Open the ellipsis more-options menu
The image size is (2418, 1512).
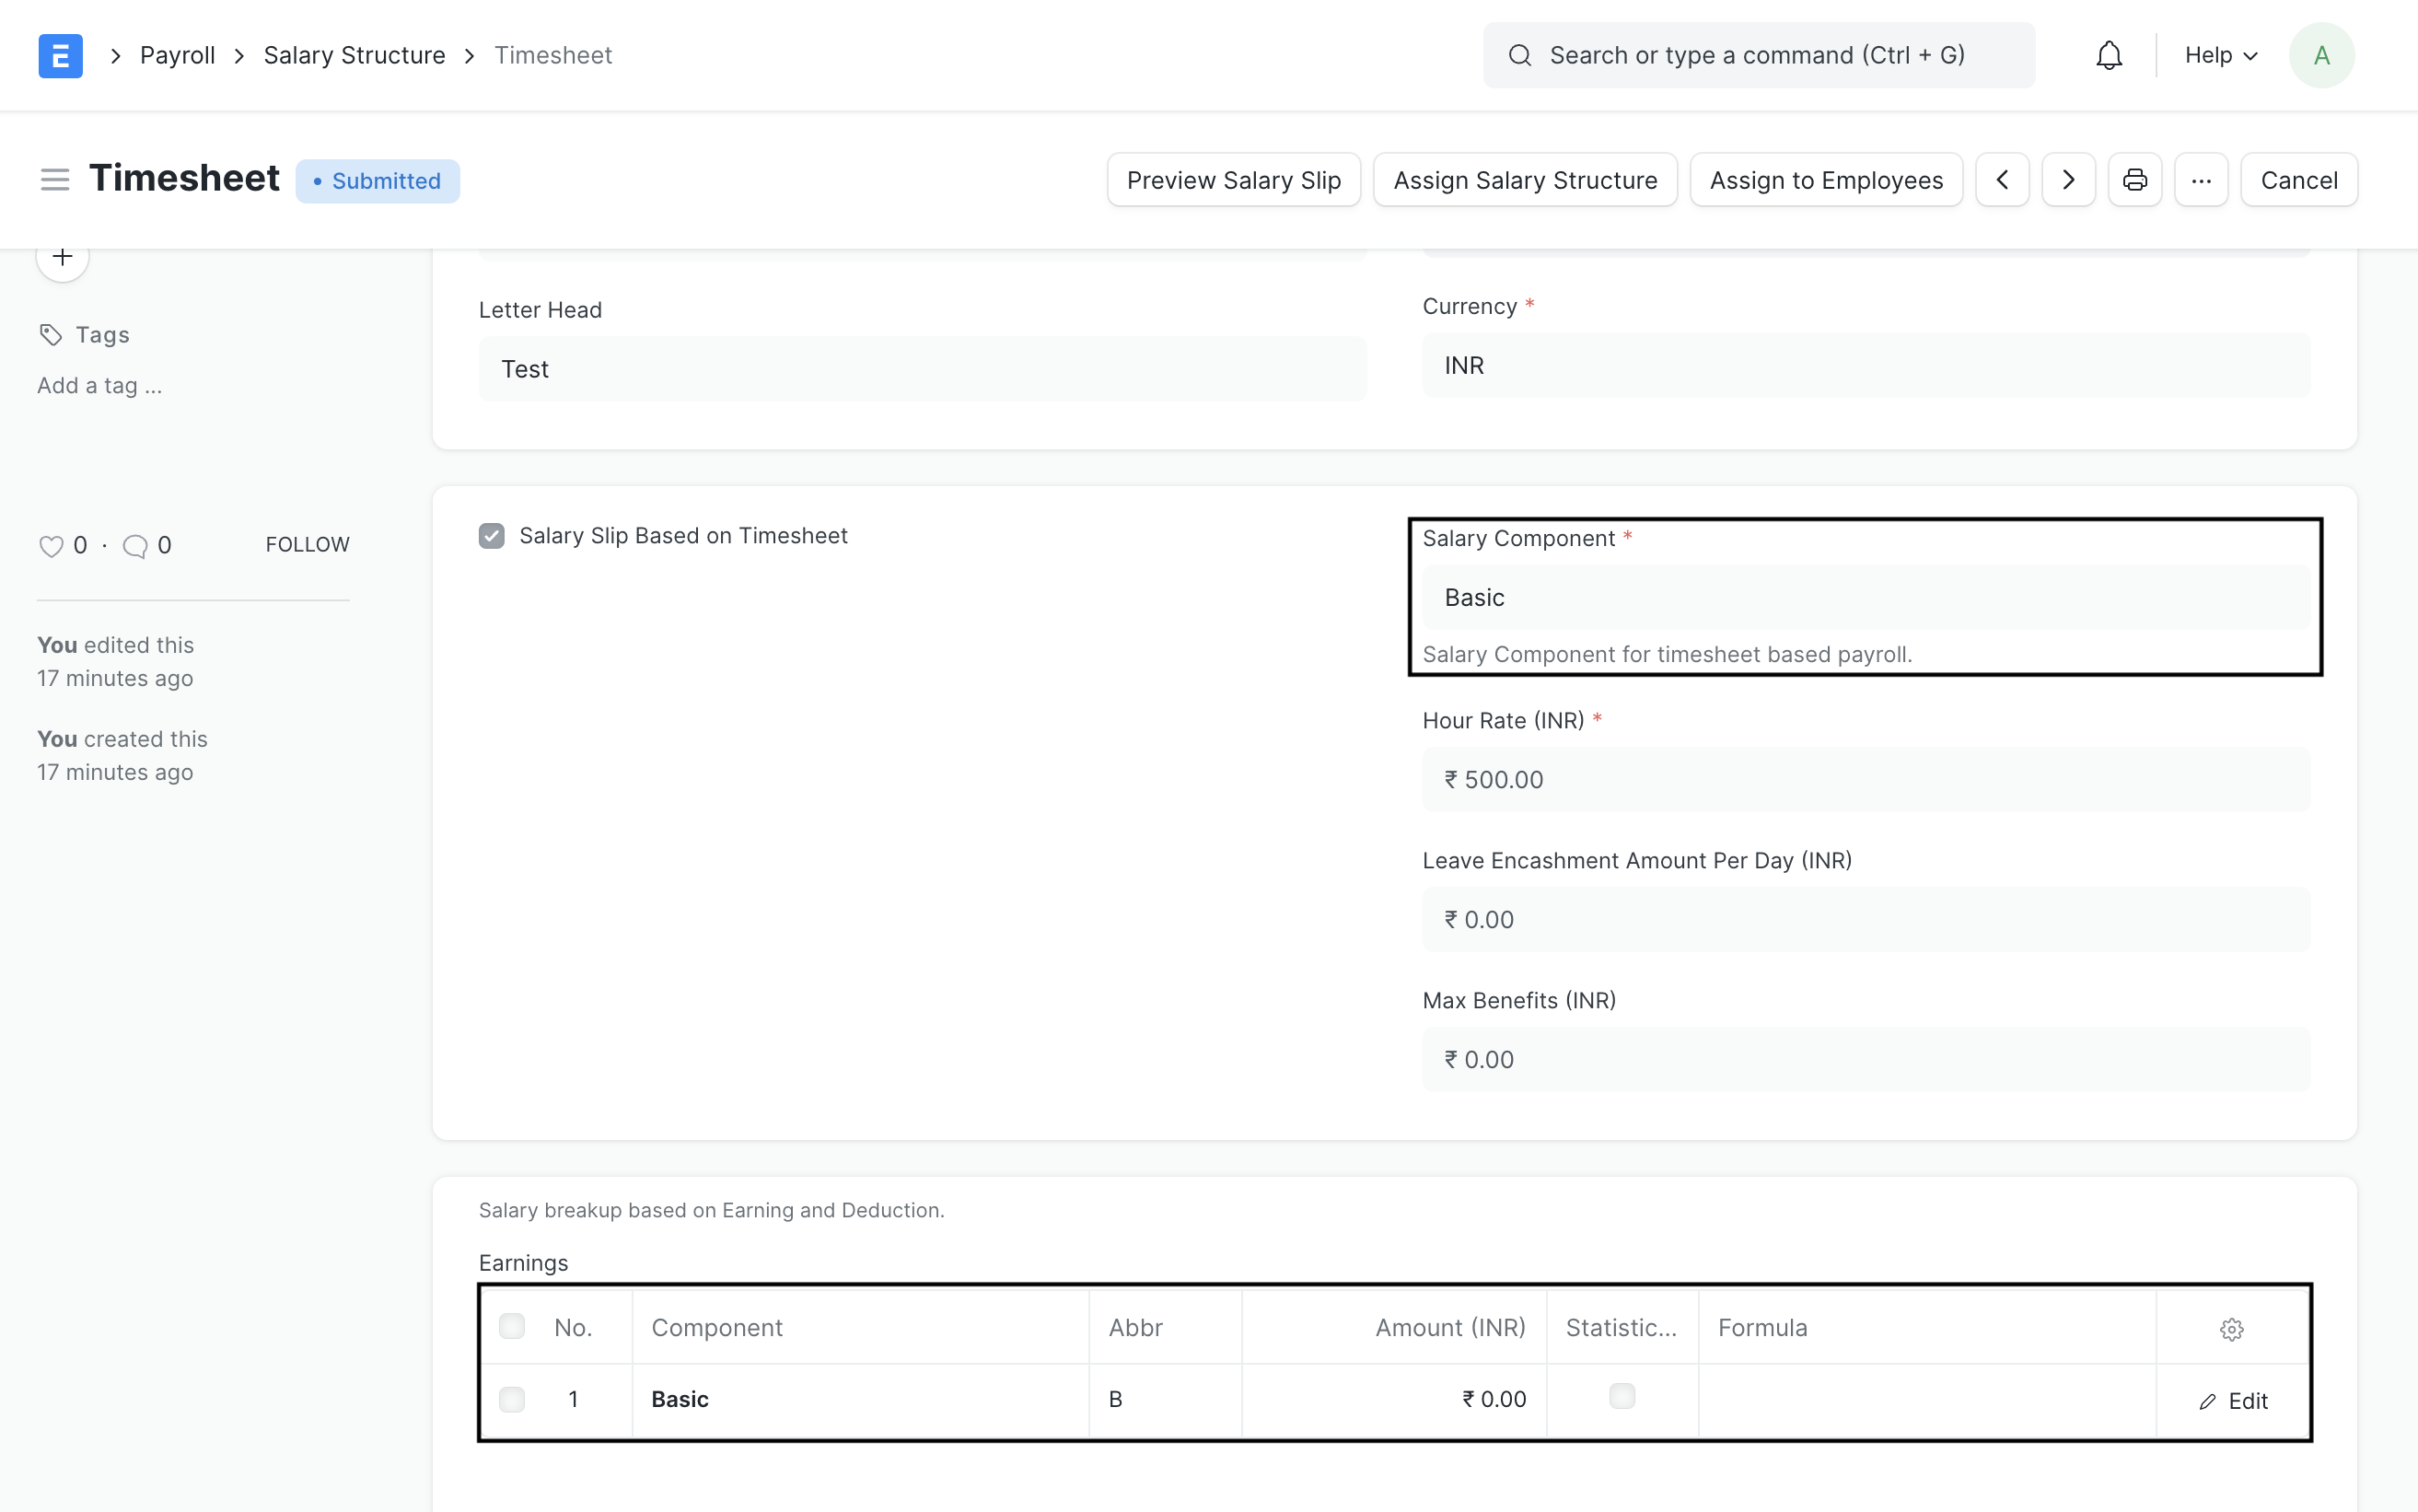pos(2201,179)
